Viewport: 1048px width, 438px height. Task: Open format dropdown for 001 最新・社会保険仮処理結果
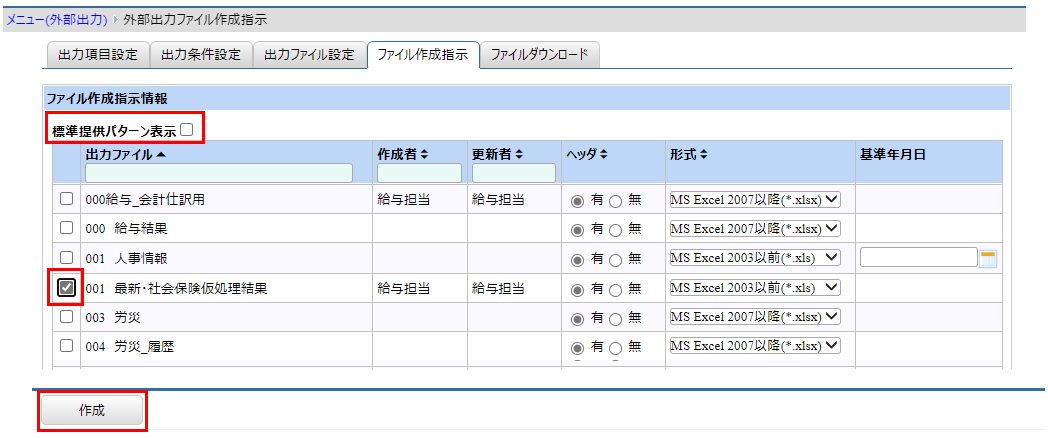755,288
